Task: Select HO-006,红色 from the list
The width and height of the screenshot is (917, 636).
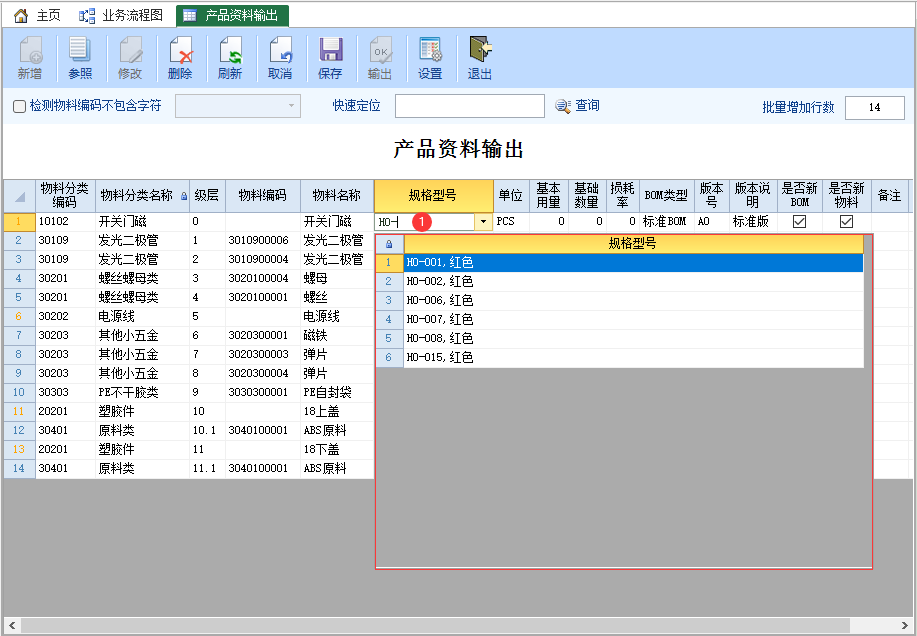Action: 633,300
